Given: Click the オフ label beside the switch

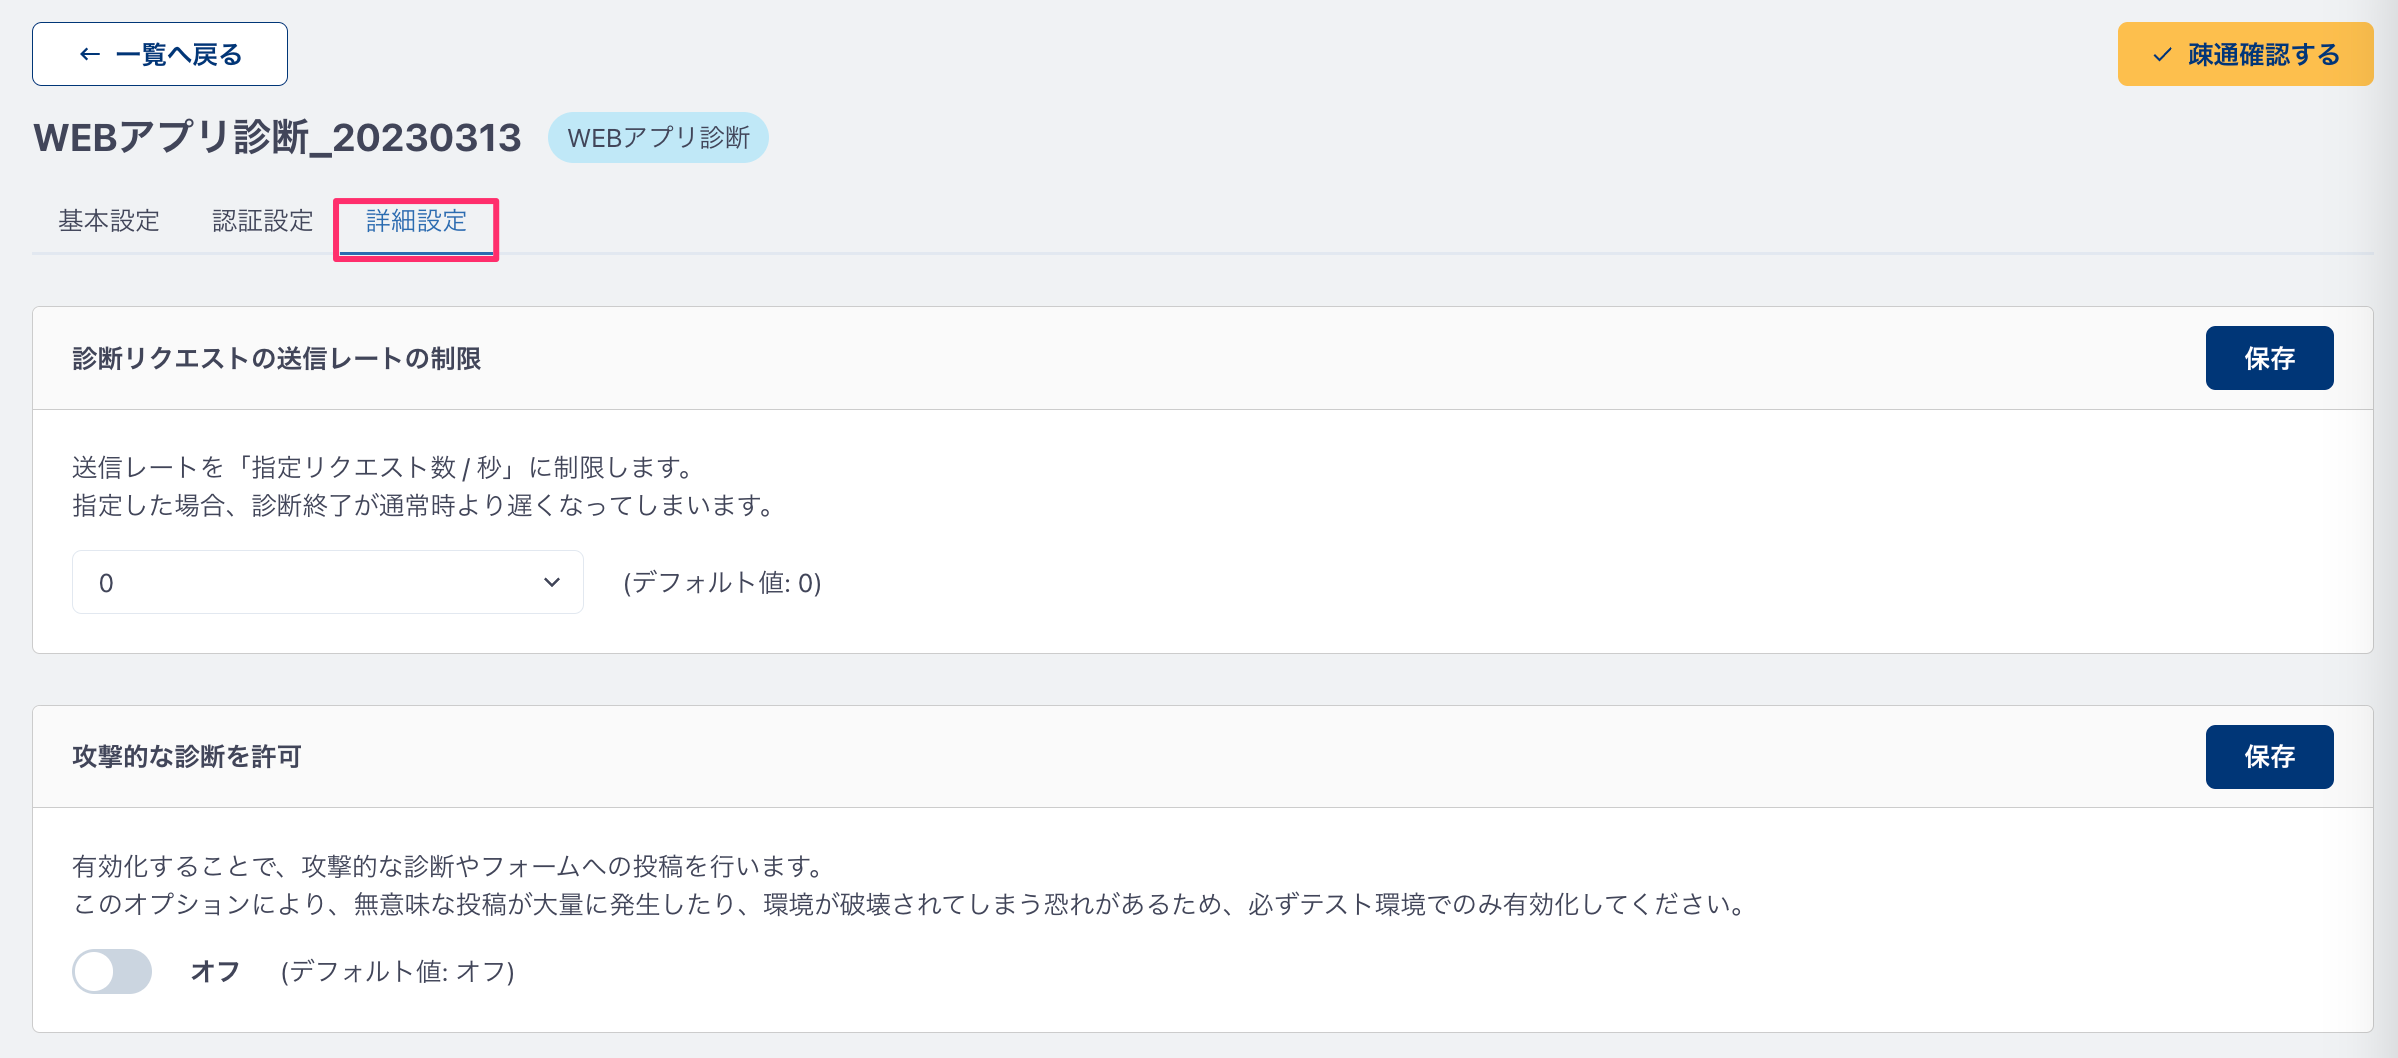Looking at the screenshot, I should [215, 972].
